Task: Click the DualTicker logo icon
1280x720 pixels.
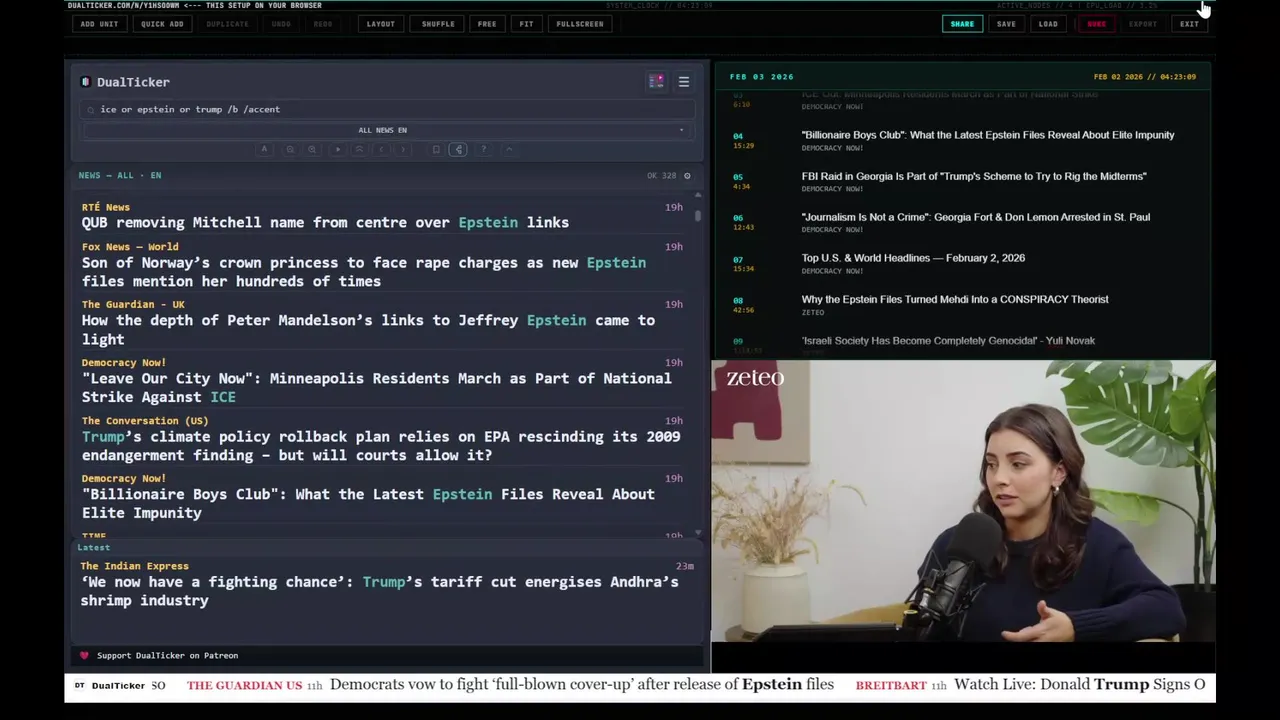Action: pos(85,82)
